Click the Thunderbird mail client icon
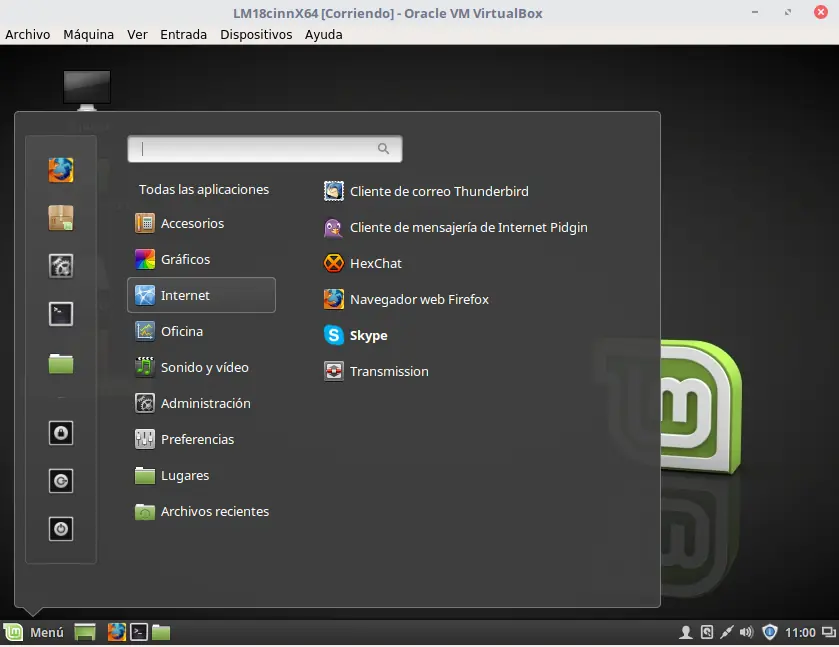Image resolution: width=839 pixels, height=647 pixels. (x=334, y=191)
